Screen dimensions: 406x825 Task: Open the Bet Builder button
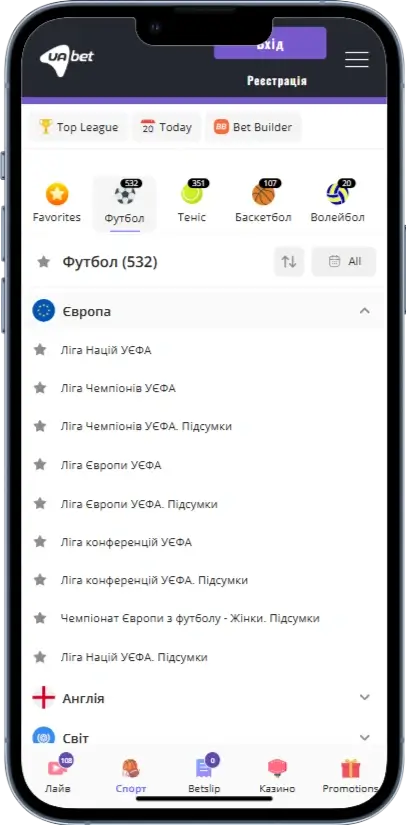[x=253, y=127]
